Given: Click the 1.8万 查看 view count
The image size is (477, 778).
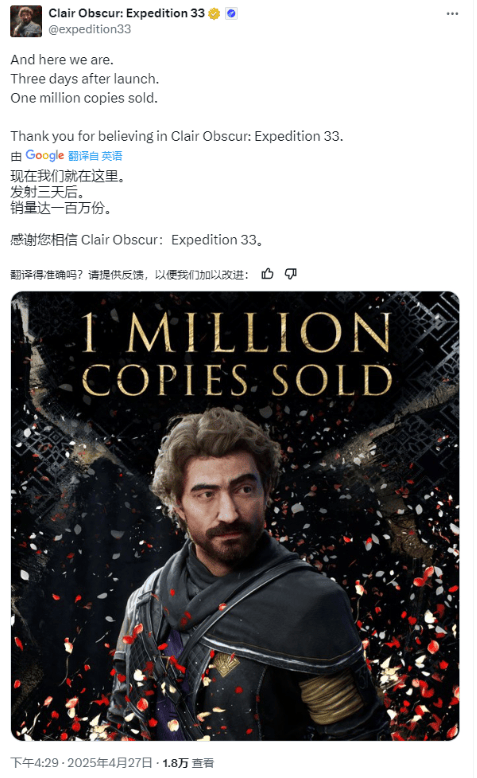Looking at the screenshot, I should pos(188,763).
